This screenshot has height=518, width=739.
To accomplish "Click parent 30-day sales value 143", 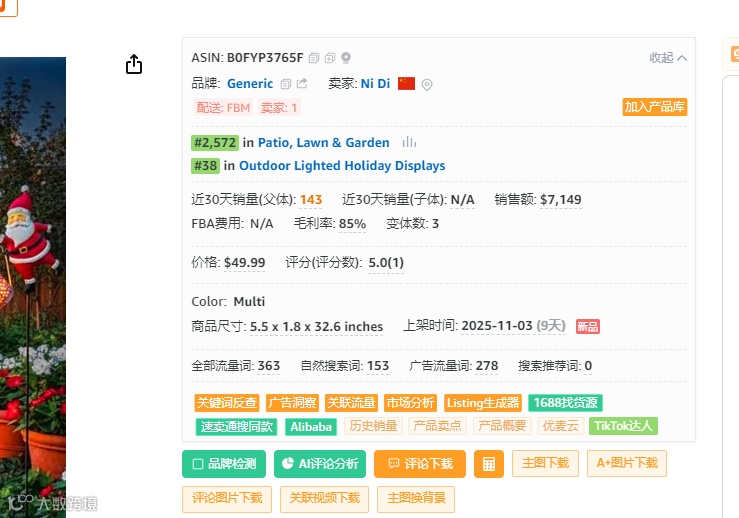I will (311, 199).
